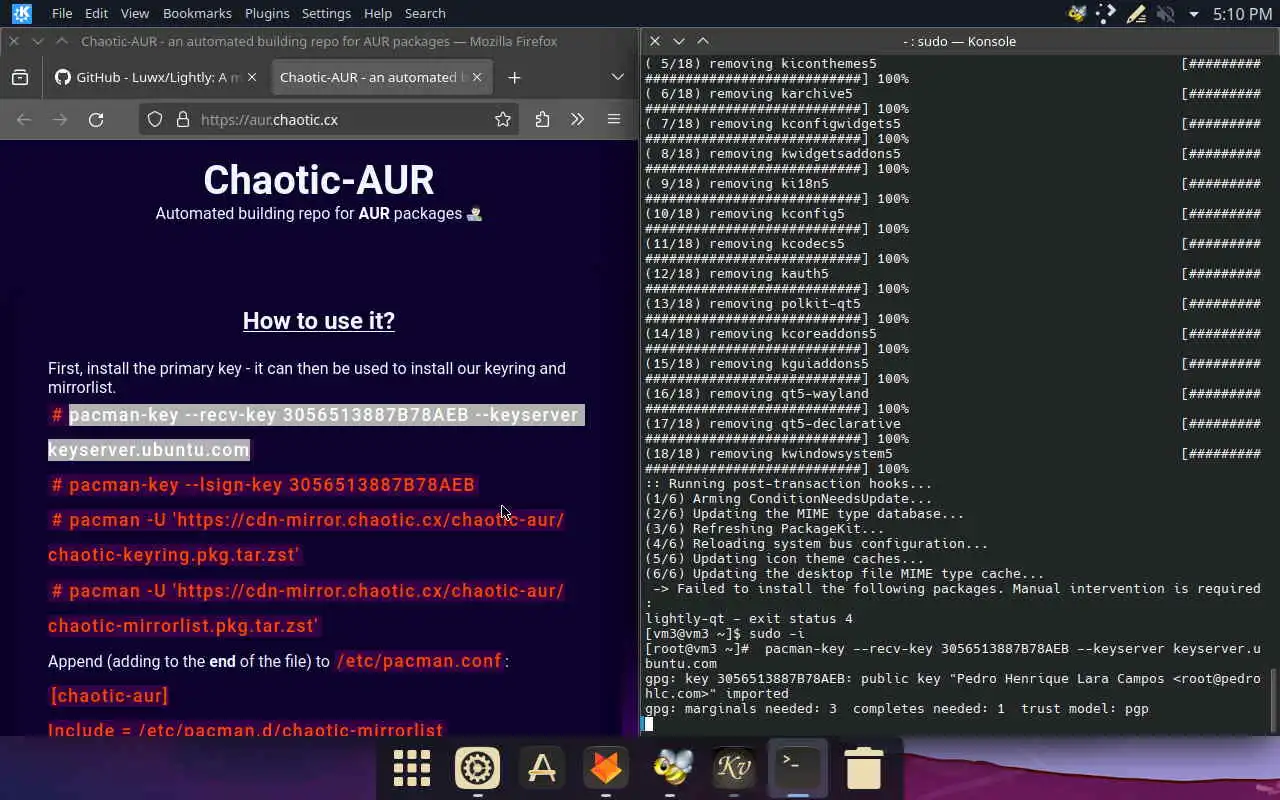This screenshot has width=1280, height=800.
Task: Click Konsole window keep-above arrow button
Action: [703, 41]
